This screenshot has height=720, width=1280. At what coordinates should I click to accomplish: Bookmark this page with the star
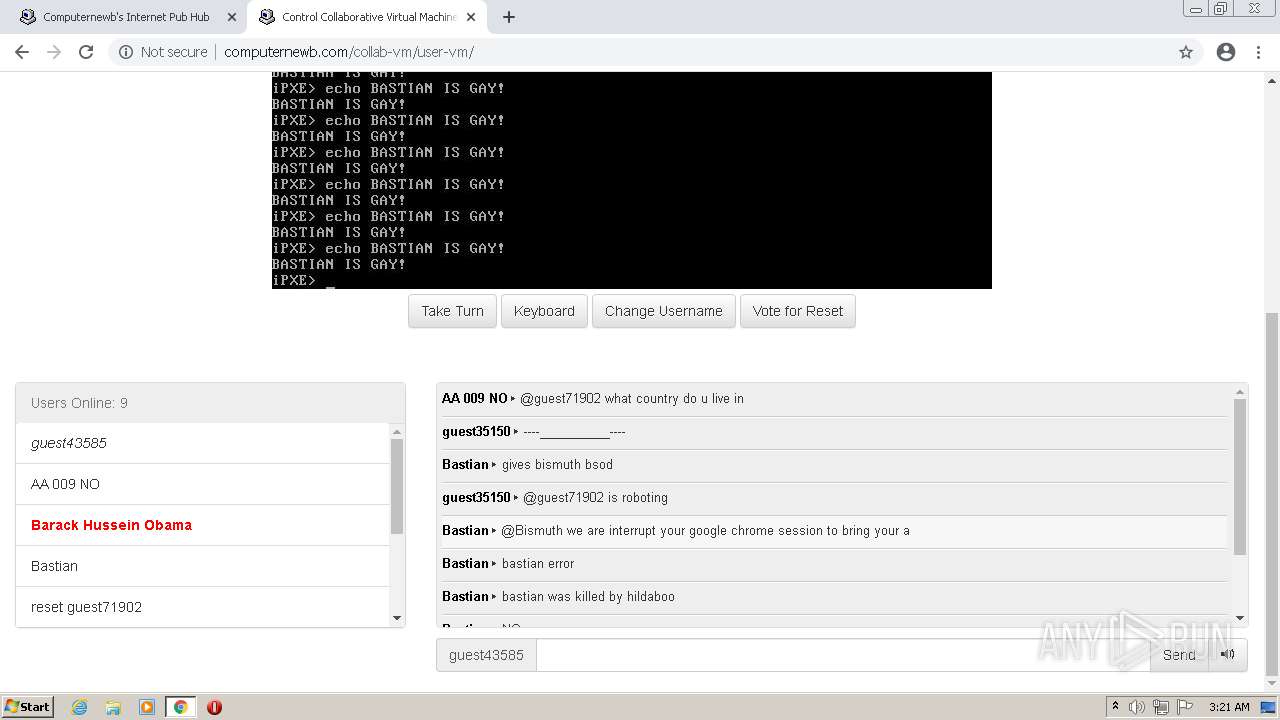pyautogui.click(x=1186, y=52)
